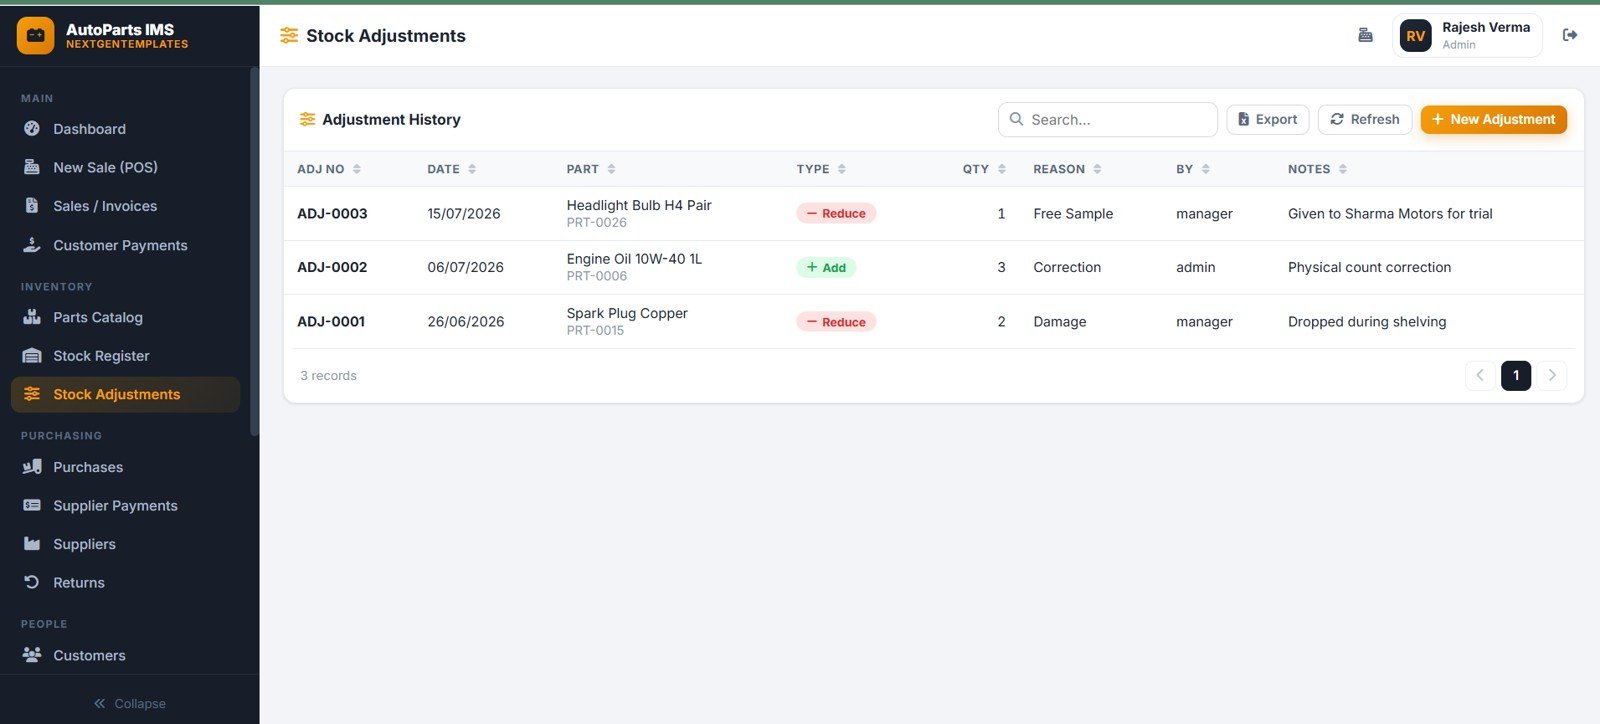Click the sliders icon next to Adjustment History
The height and width of the screenshot is (724, 1600).
coord(308,119)
